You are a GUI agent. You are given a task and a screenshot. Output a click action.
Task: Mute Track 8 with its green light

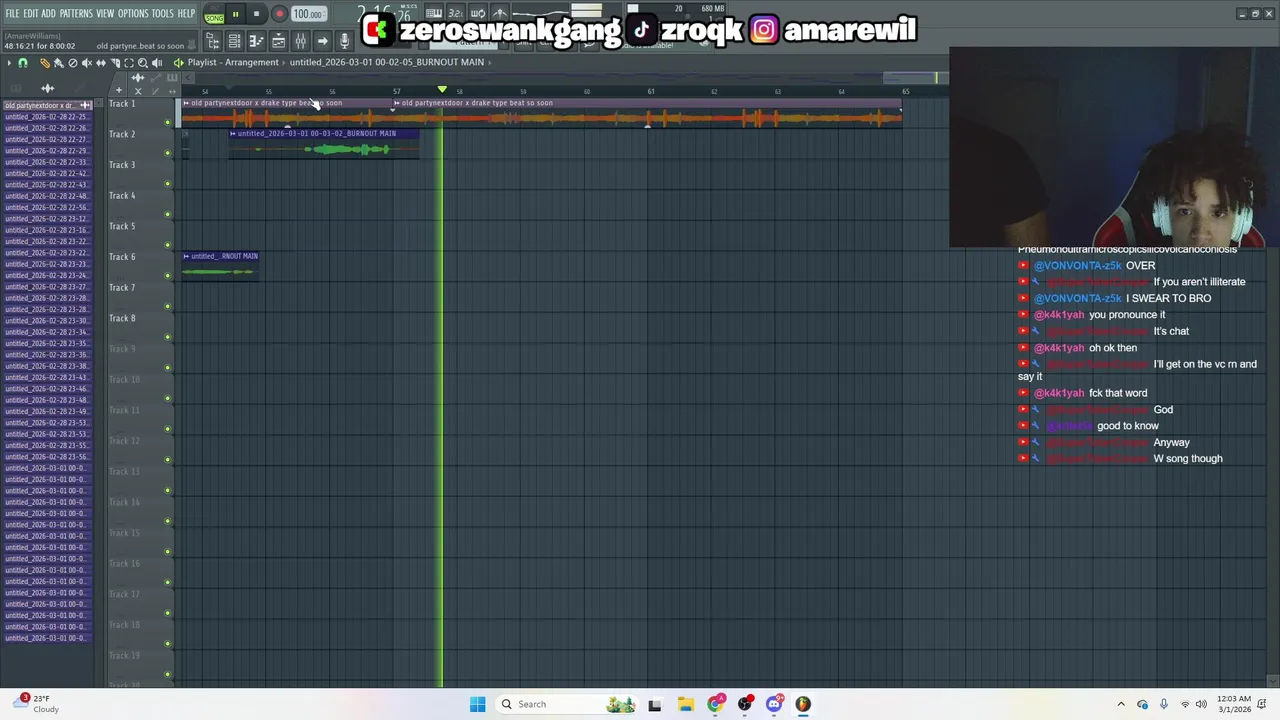pyautogui.click(x=168, y=337)
